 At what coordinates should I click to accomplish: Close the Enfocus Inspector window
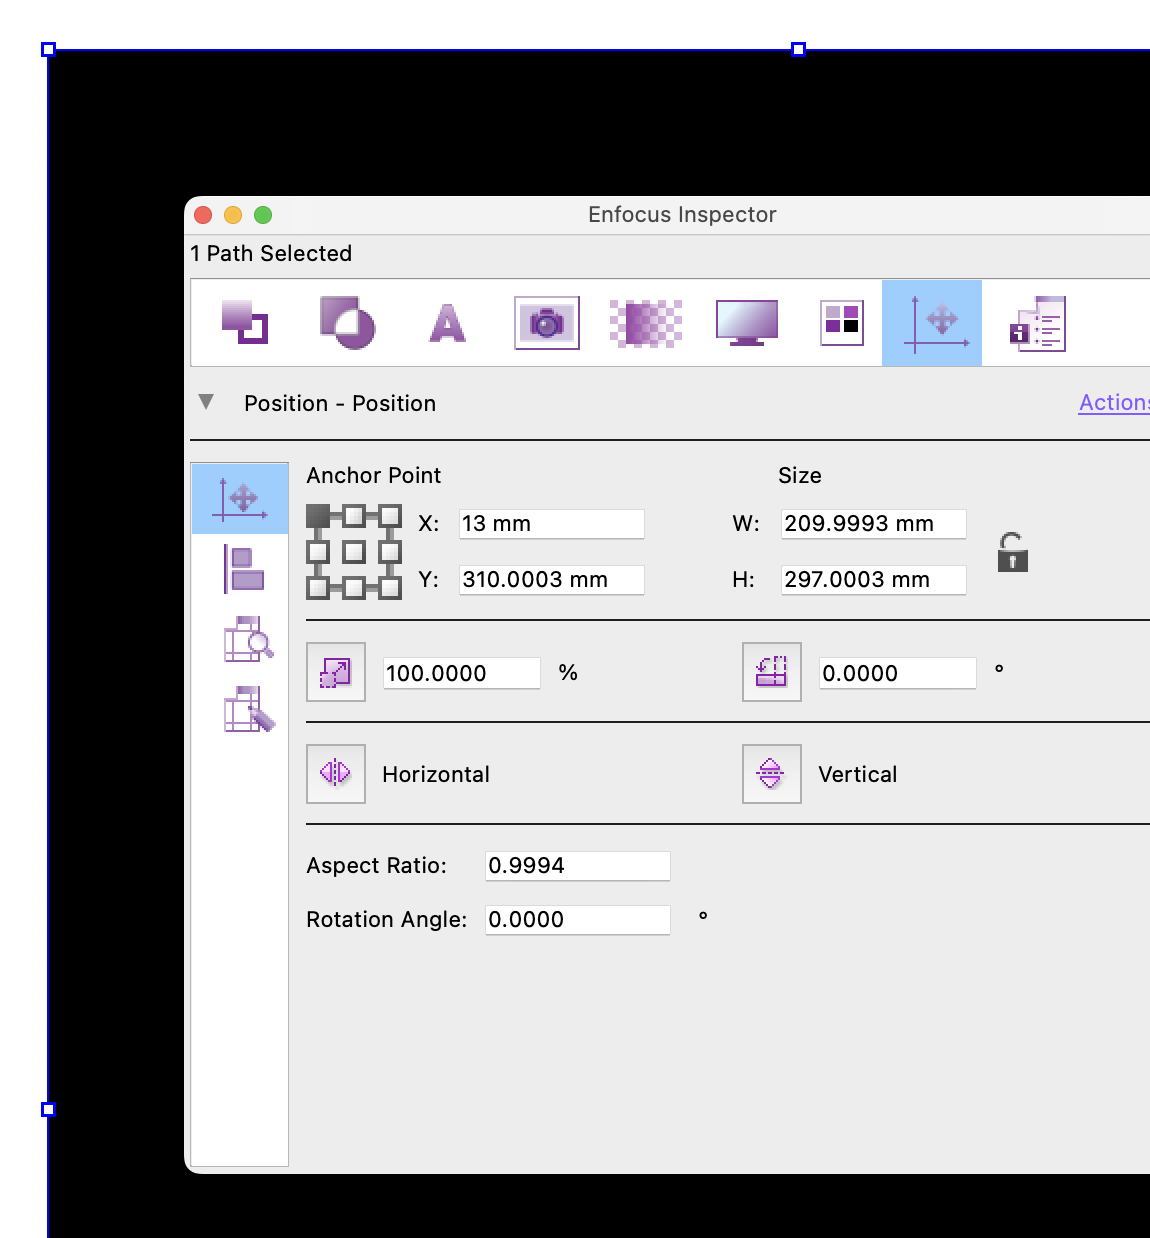(203, 215)
